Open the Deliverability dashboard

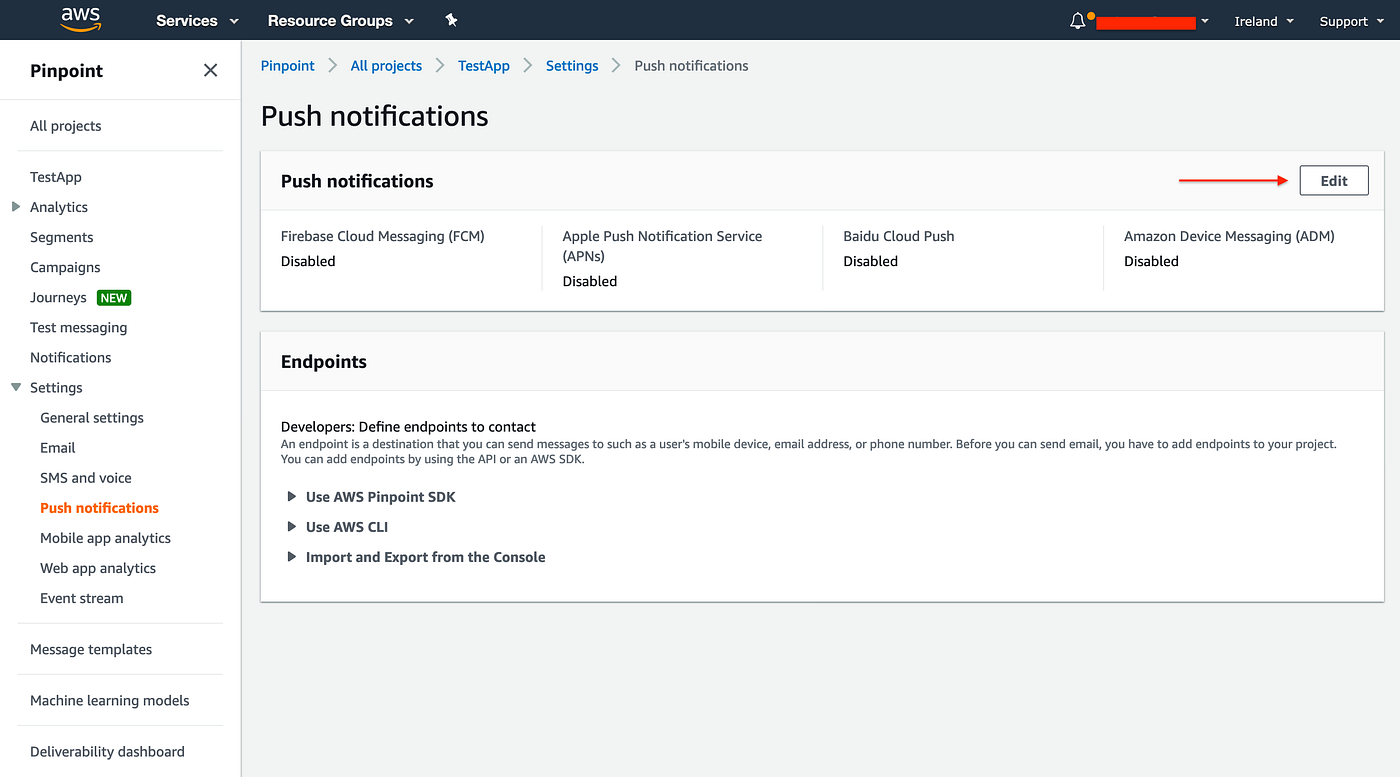point(107,751)
